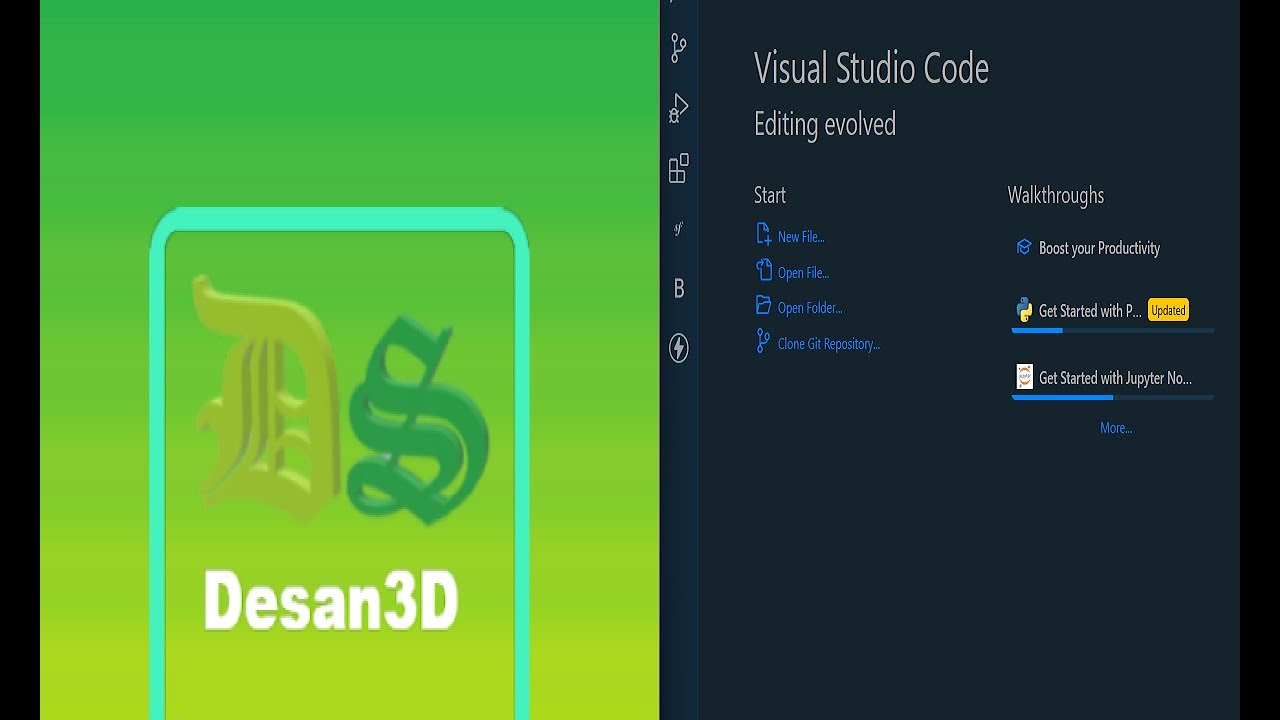The image size is (1280, 720).
Task: Click the Walkthroughs section heading
Action: pos(1056,195)
